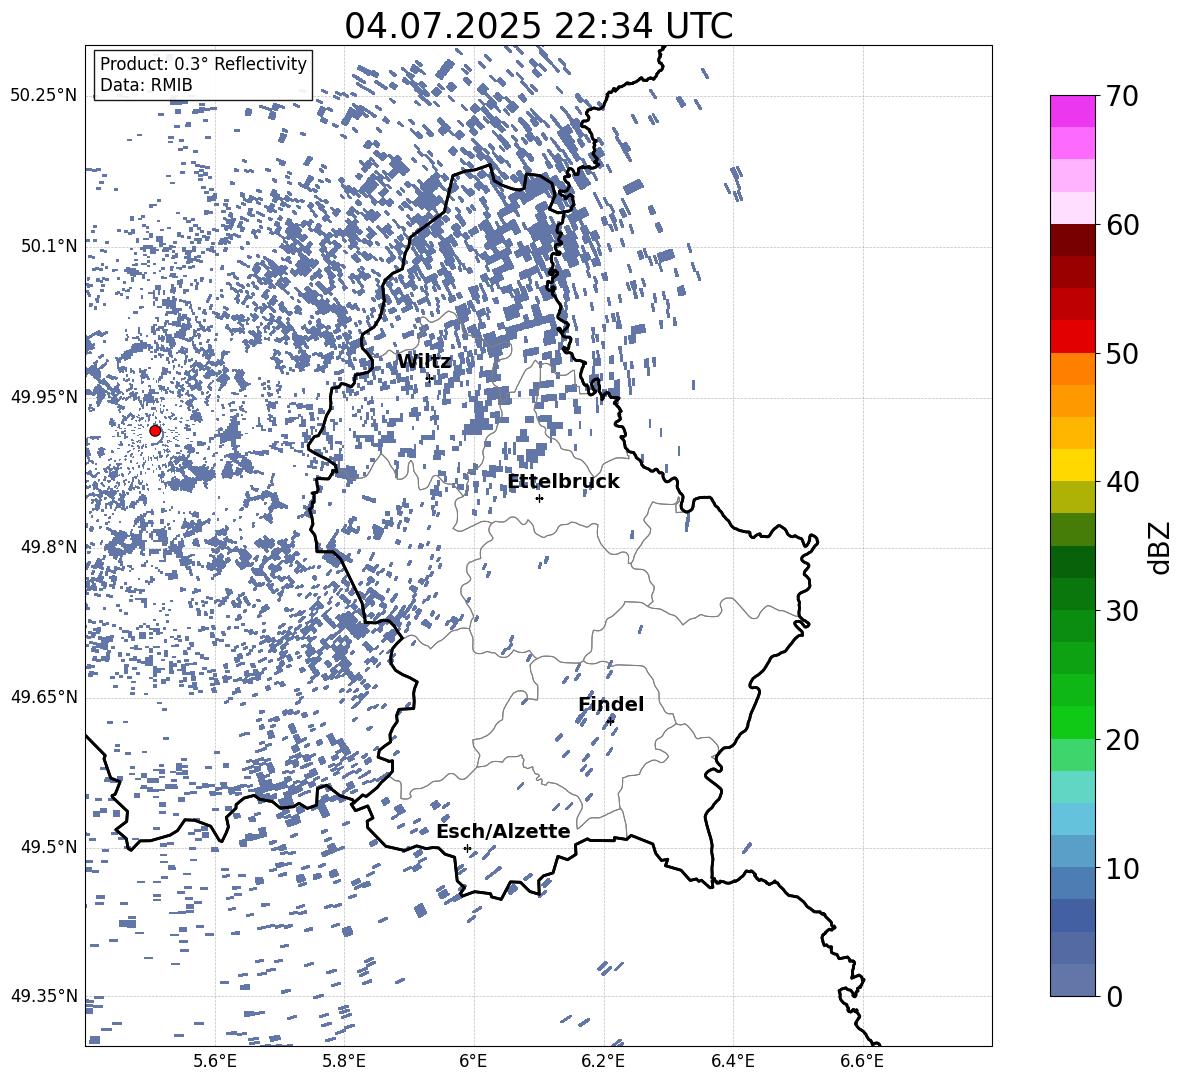This screenshot has width=1184, height=1081.
Task: Click the 60 colorbar tick label
Action: [x=1122, y=225]
